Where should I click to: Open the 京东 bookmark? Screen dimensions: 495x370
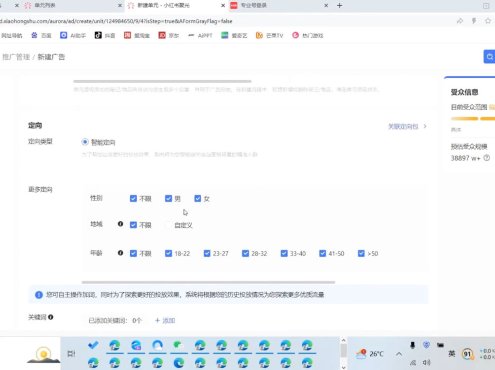coord(169,35)
